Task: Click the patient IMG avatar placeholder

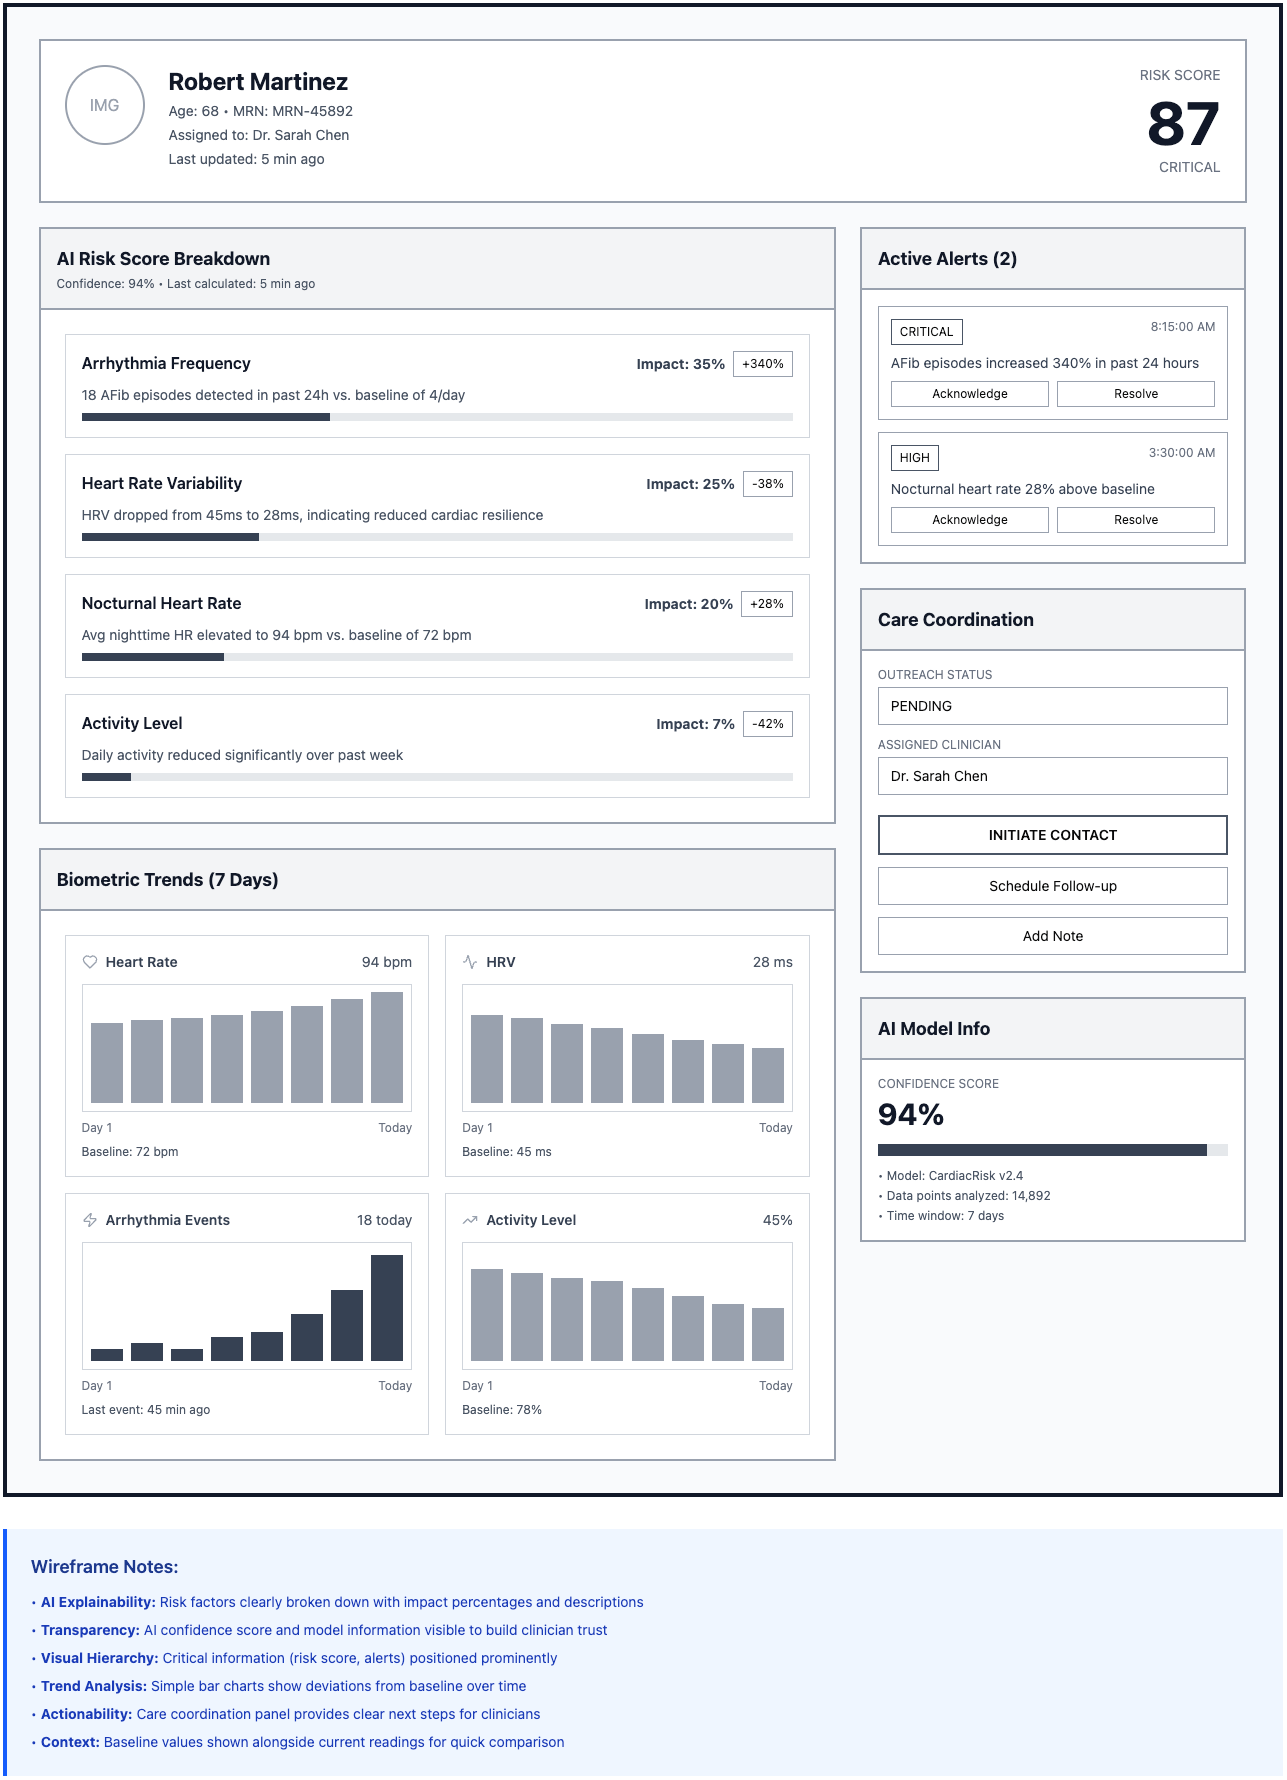Action: tap(105, 105)
